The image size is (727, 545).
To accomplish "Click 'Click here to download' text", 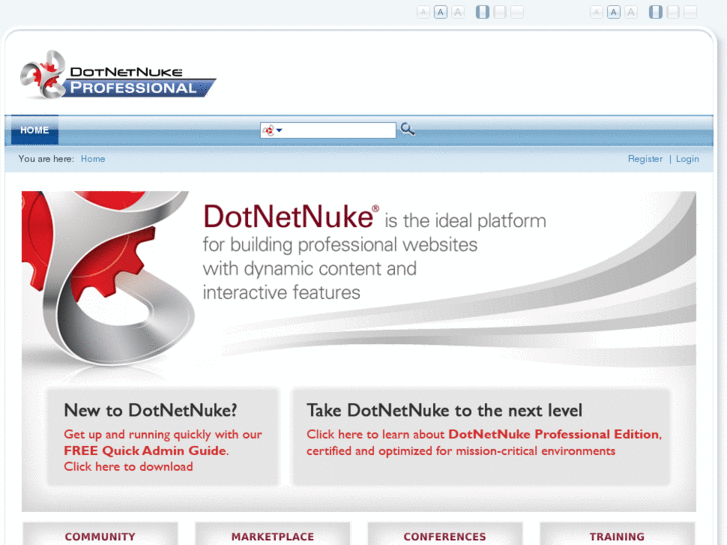I will coord(128,467).
